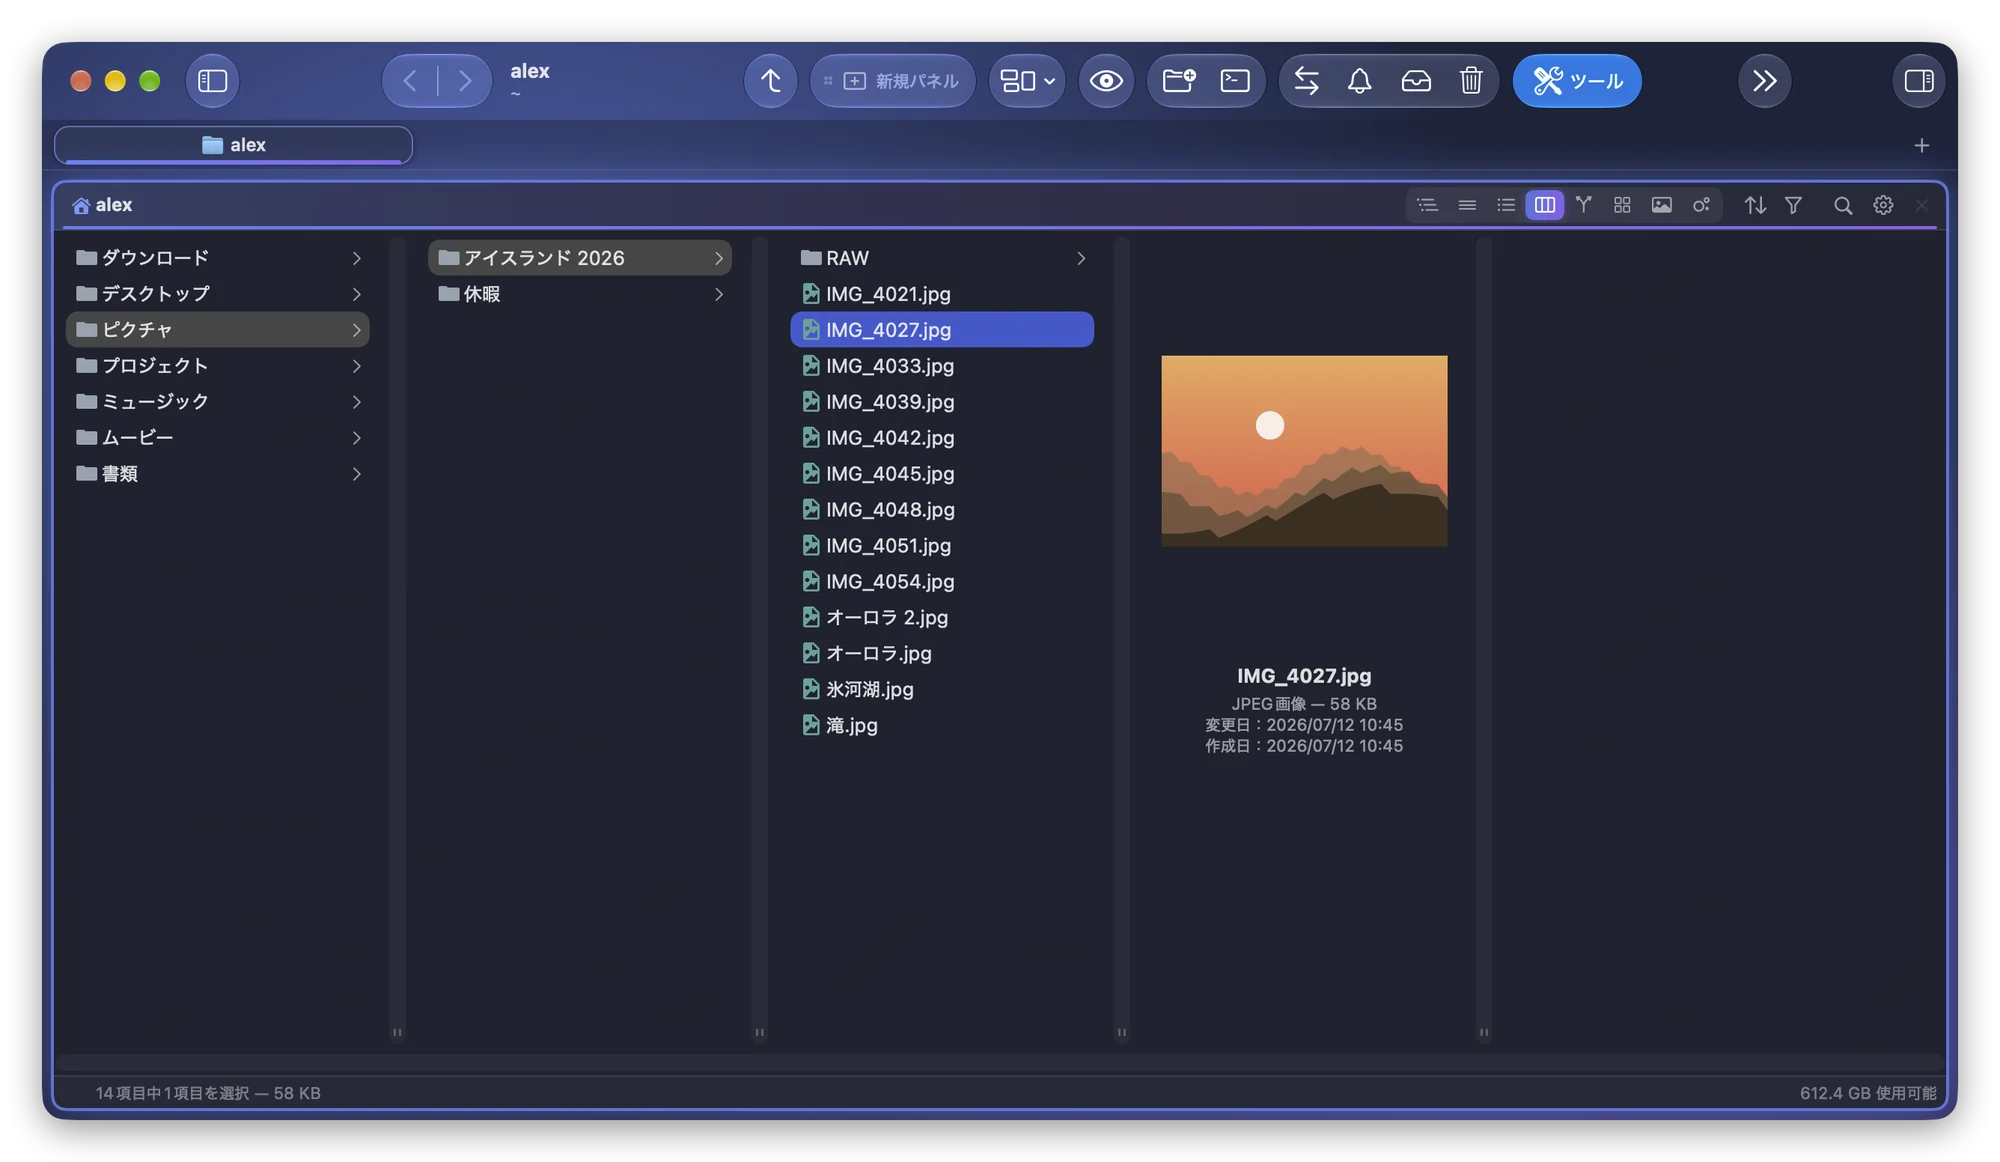The image size is (2000, 1162).
Task: Switch to icon grid view
Action: pos(1622,205)
